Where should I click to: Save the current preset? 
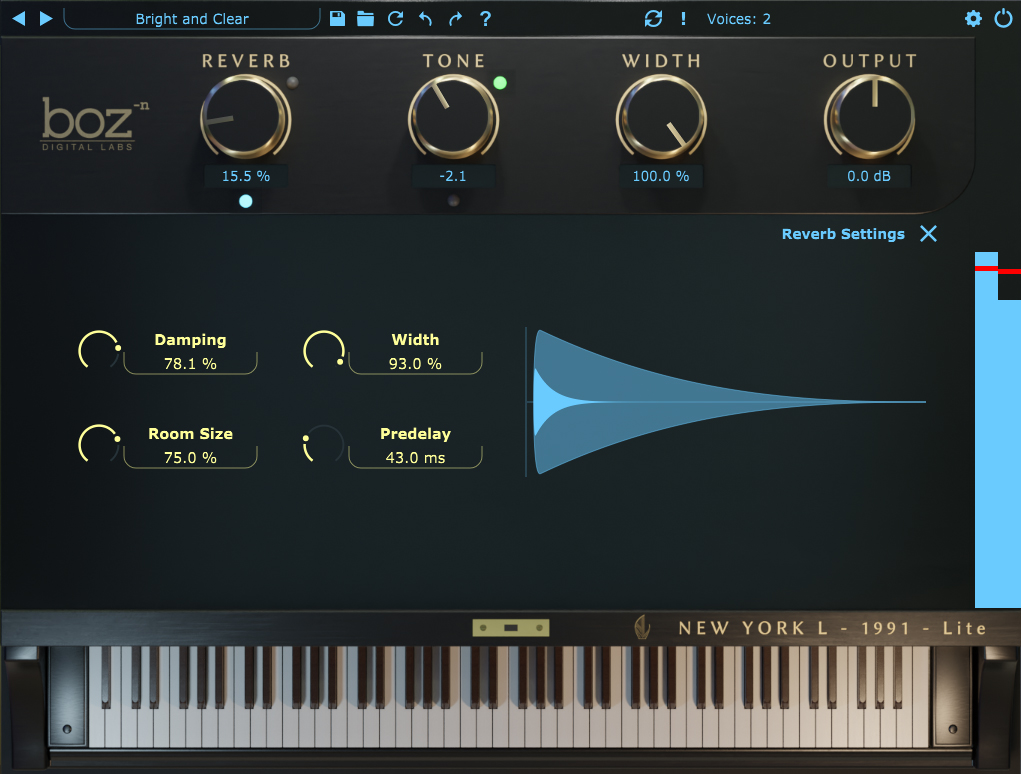337,18
